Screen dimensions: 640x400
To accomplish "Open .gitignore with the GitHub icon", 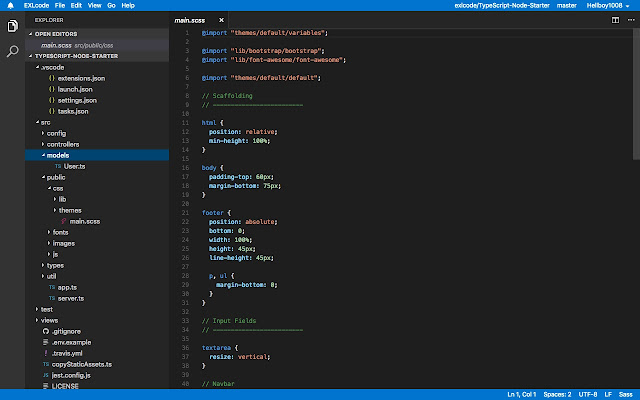I will click(64, 330).
